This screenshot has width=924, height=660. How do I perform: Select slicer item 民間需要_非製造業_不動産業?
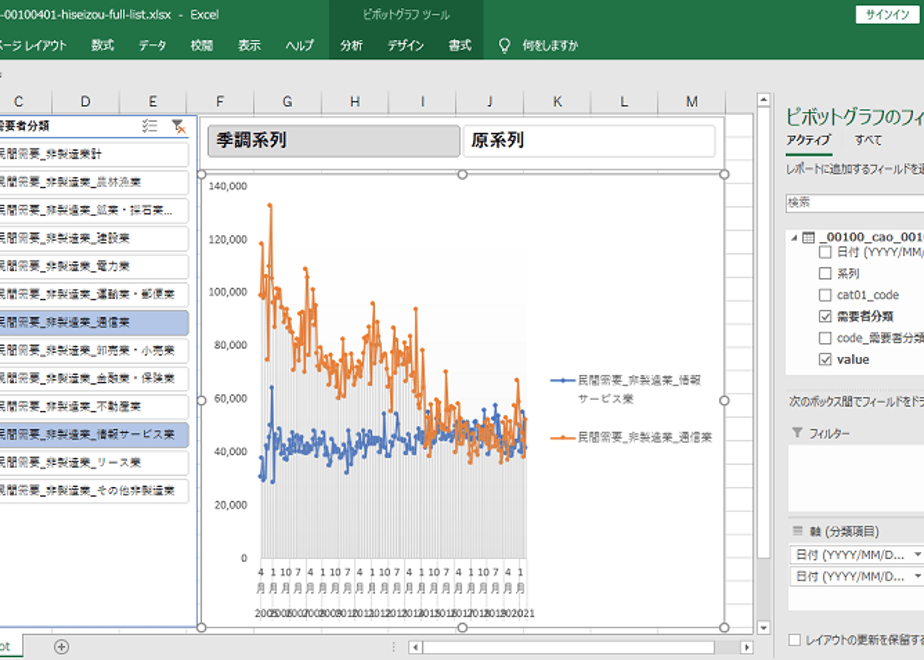[93, 407]
